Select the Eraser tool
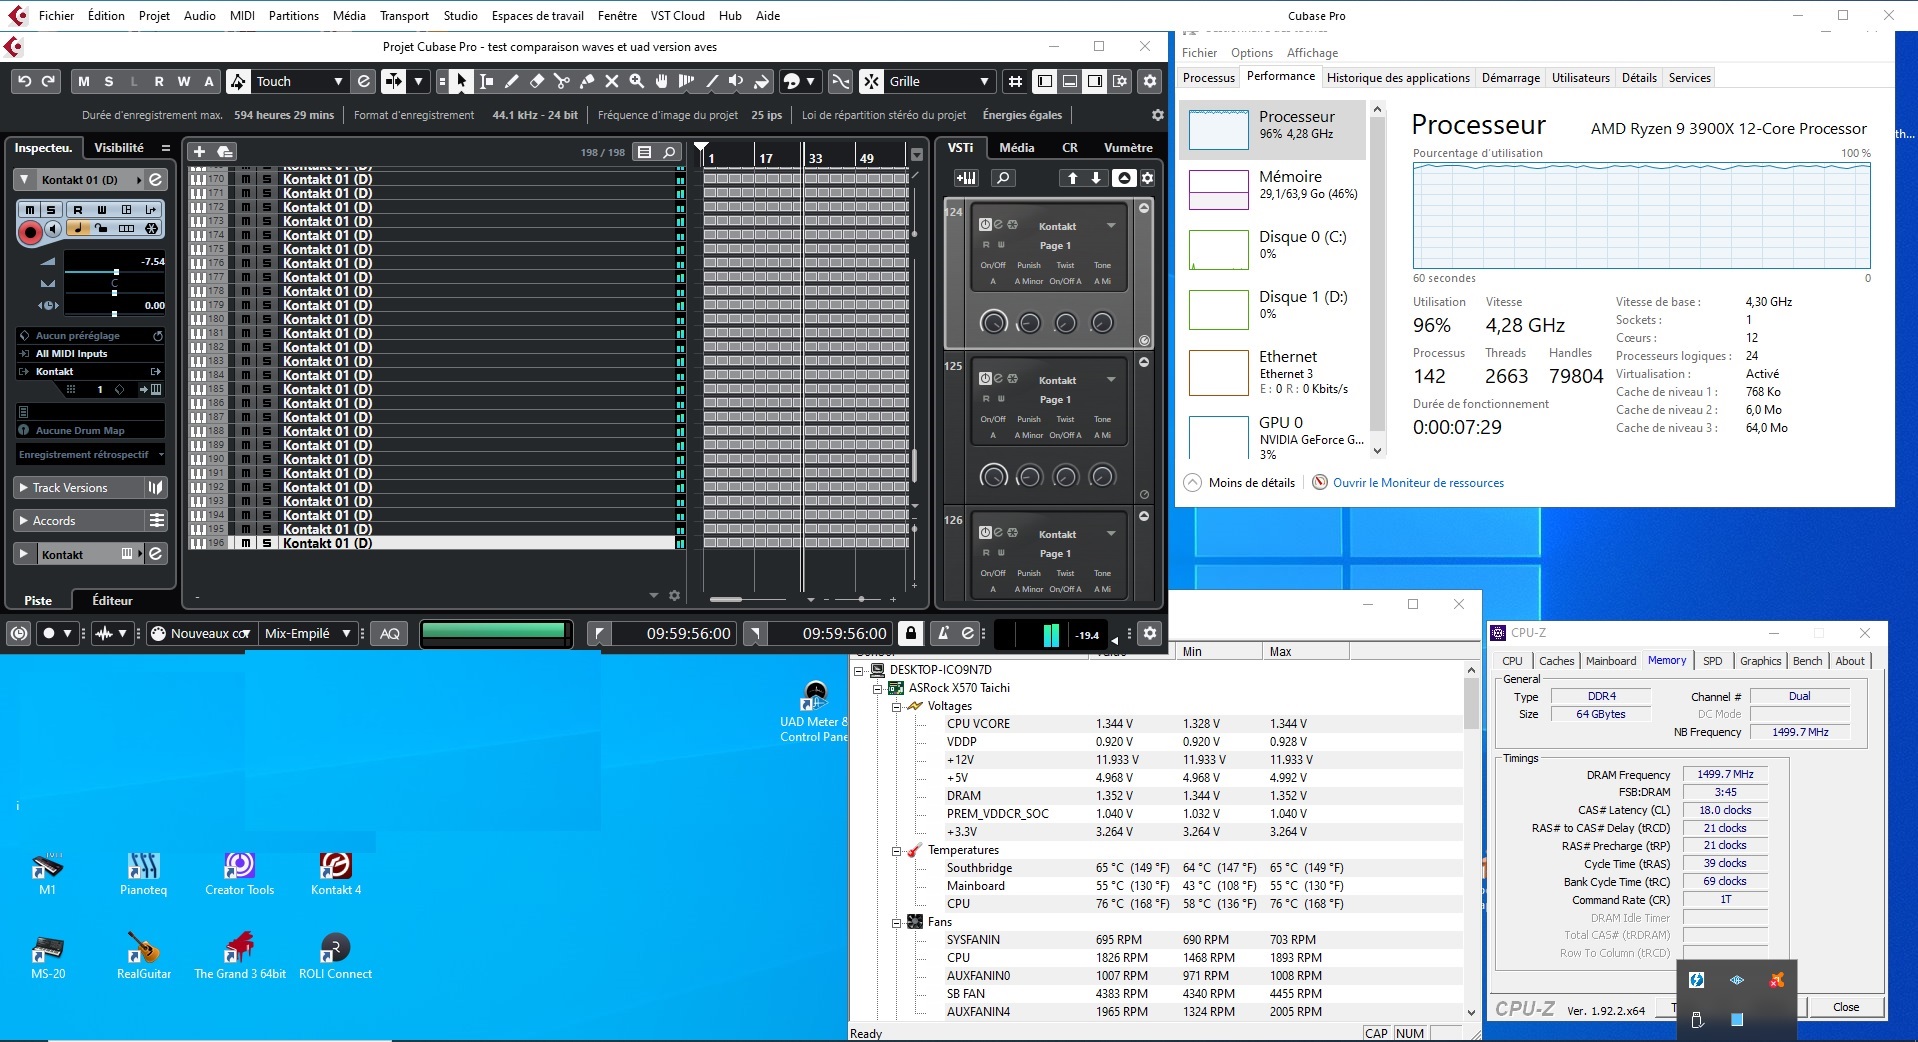The width and height of the screenshot is (1918, 1042). [x=537, y=81]
